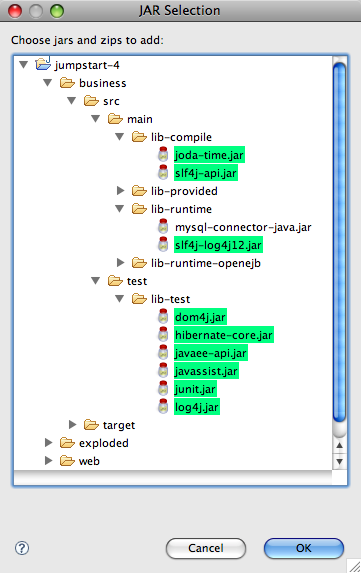
Task: Click the jar icon beside joda-time.jar
Action: (163, 155)
